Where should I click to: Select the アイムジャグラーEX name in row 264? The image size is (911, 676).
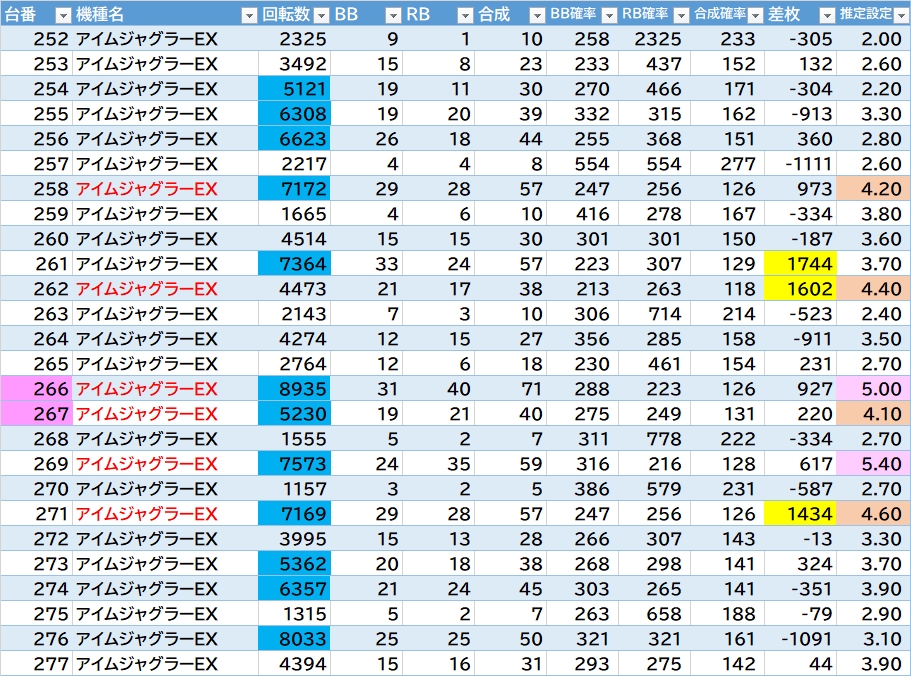(x=147, y=339)
